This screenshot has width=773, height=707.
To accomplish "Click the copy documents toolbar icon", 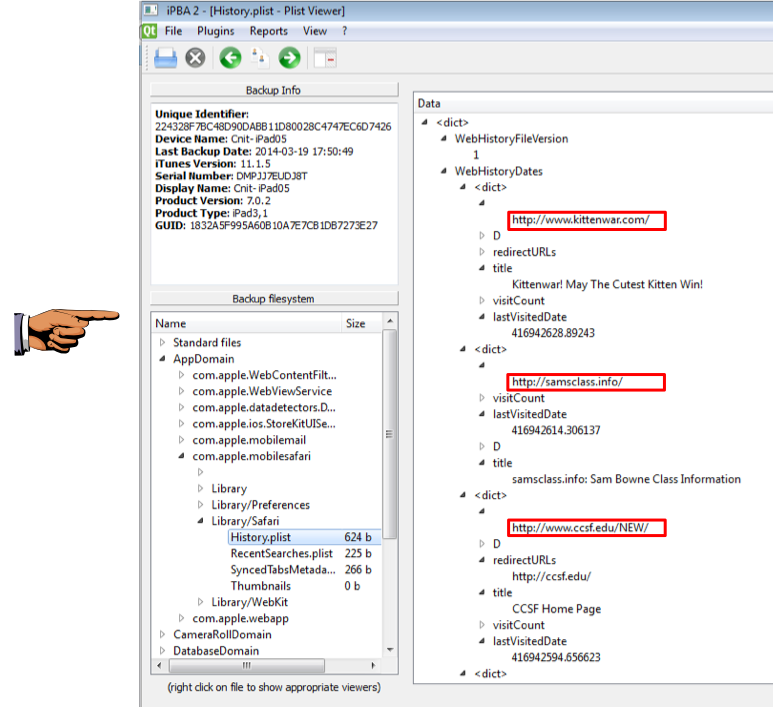I will point(260,58).
